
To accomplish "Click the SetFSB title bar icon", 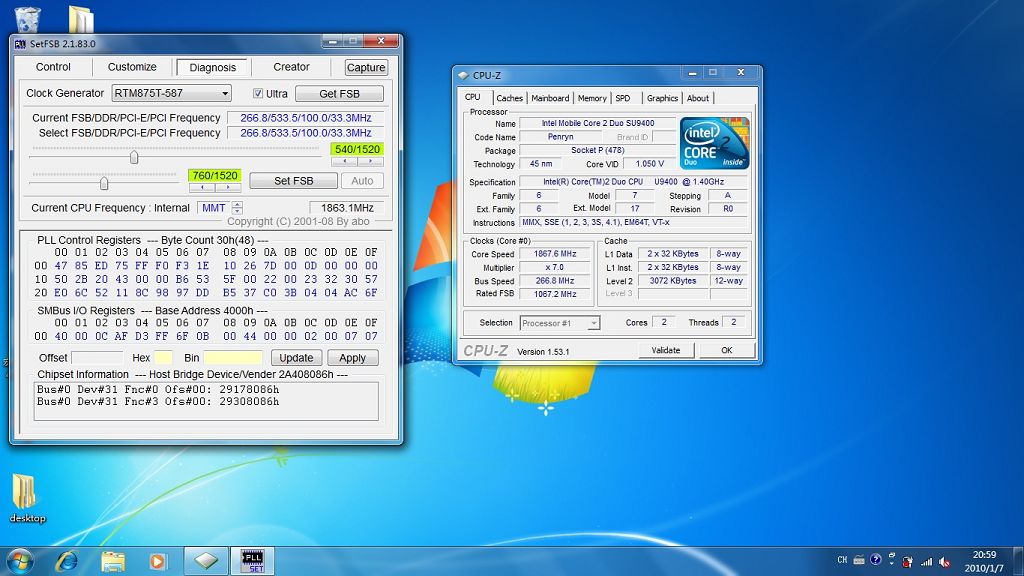I will [20, 44].
